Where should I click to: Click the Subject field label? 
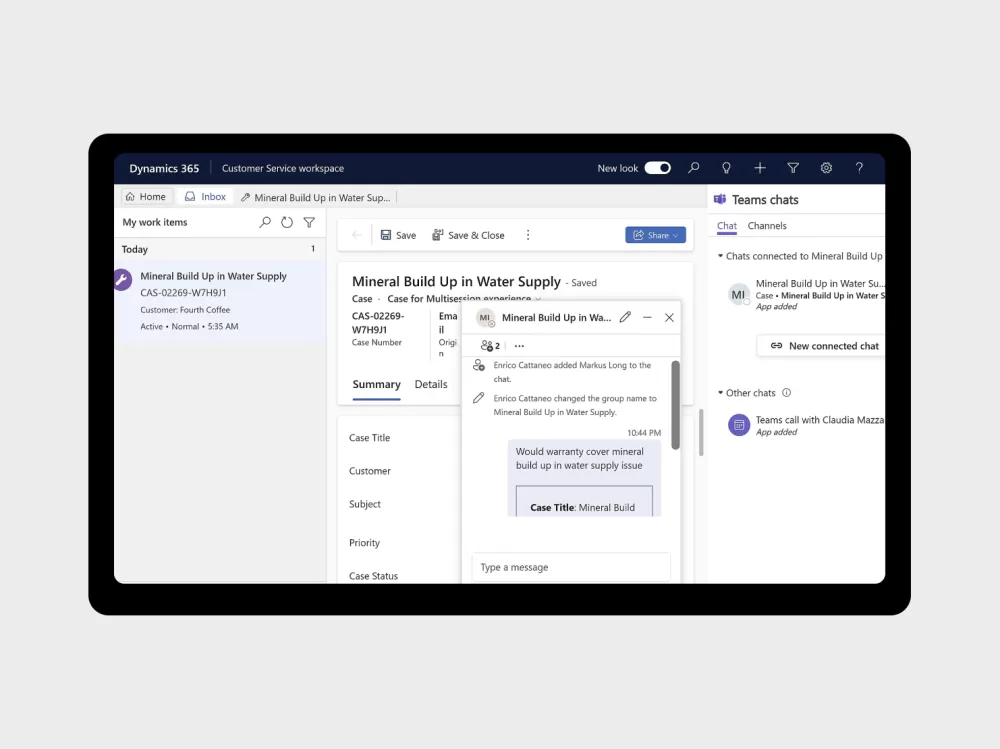[364, 504]
